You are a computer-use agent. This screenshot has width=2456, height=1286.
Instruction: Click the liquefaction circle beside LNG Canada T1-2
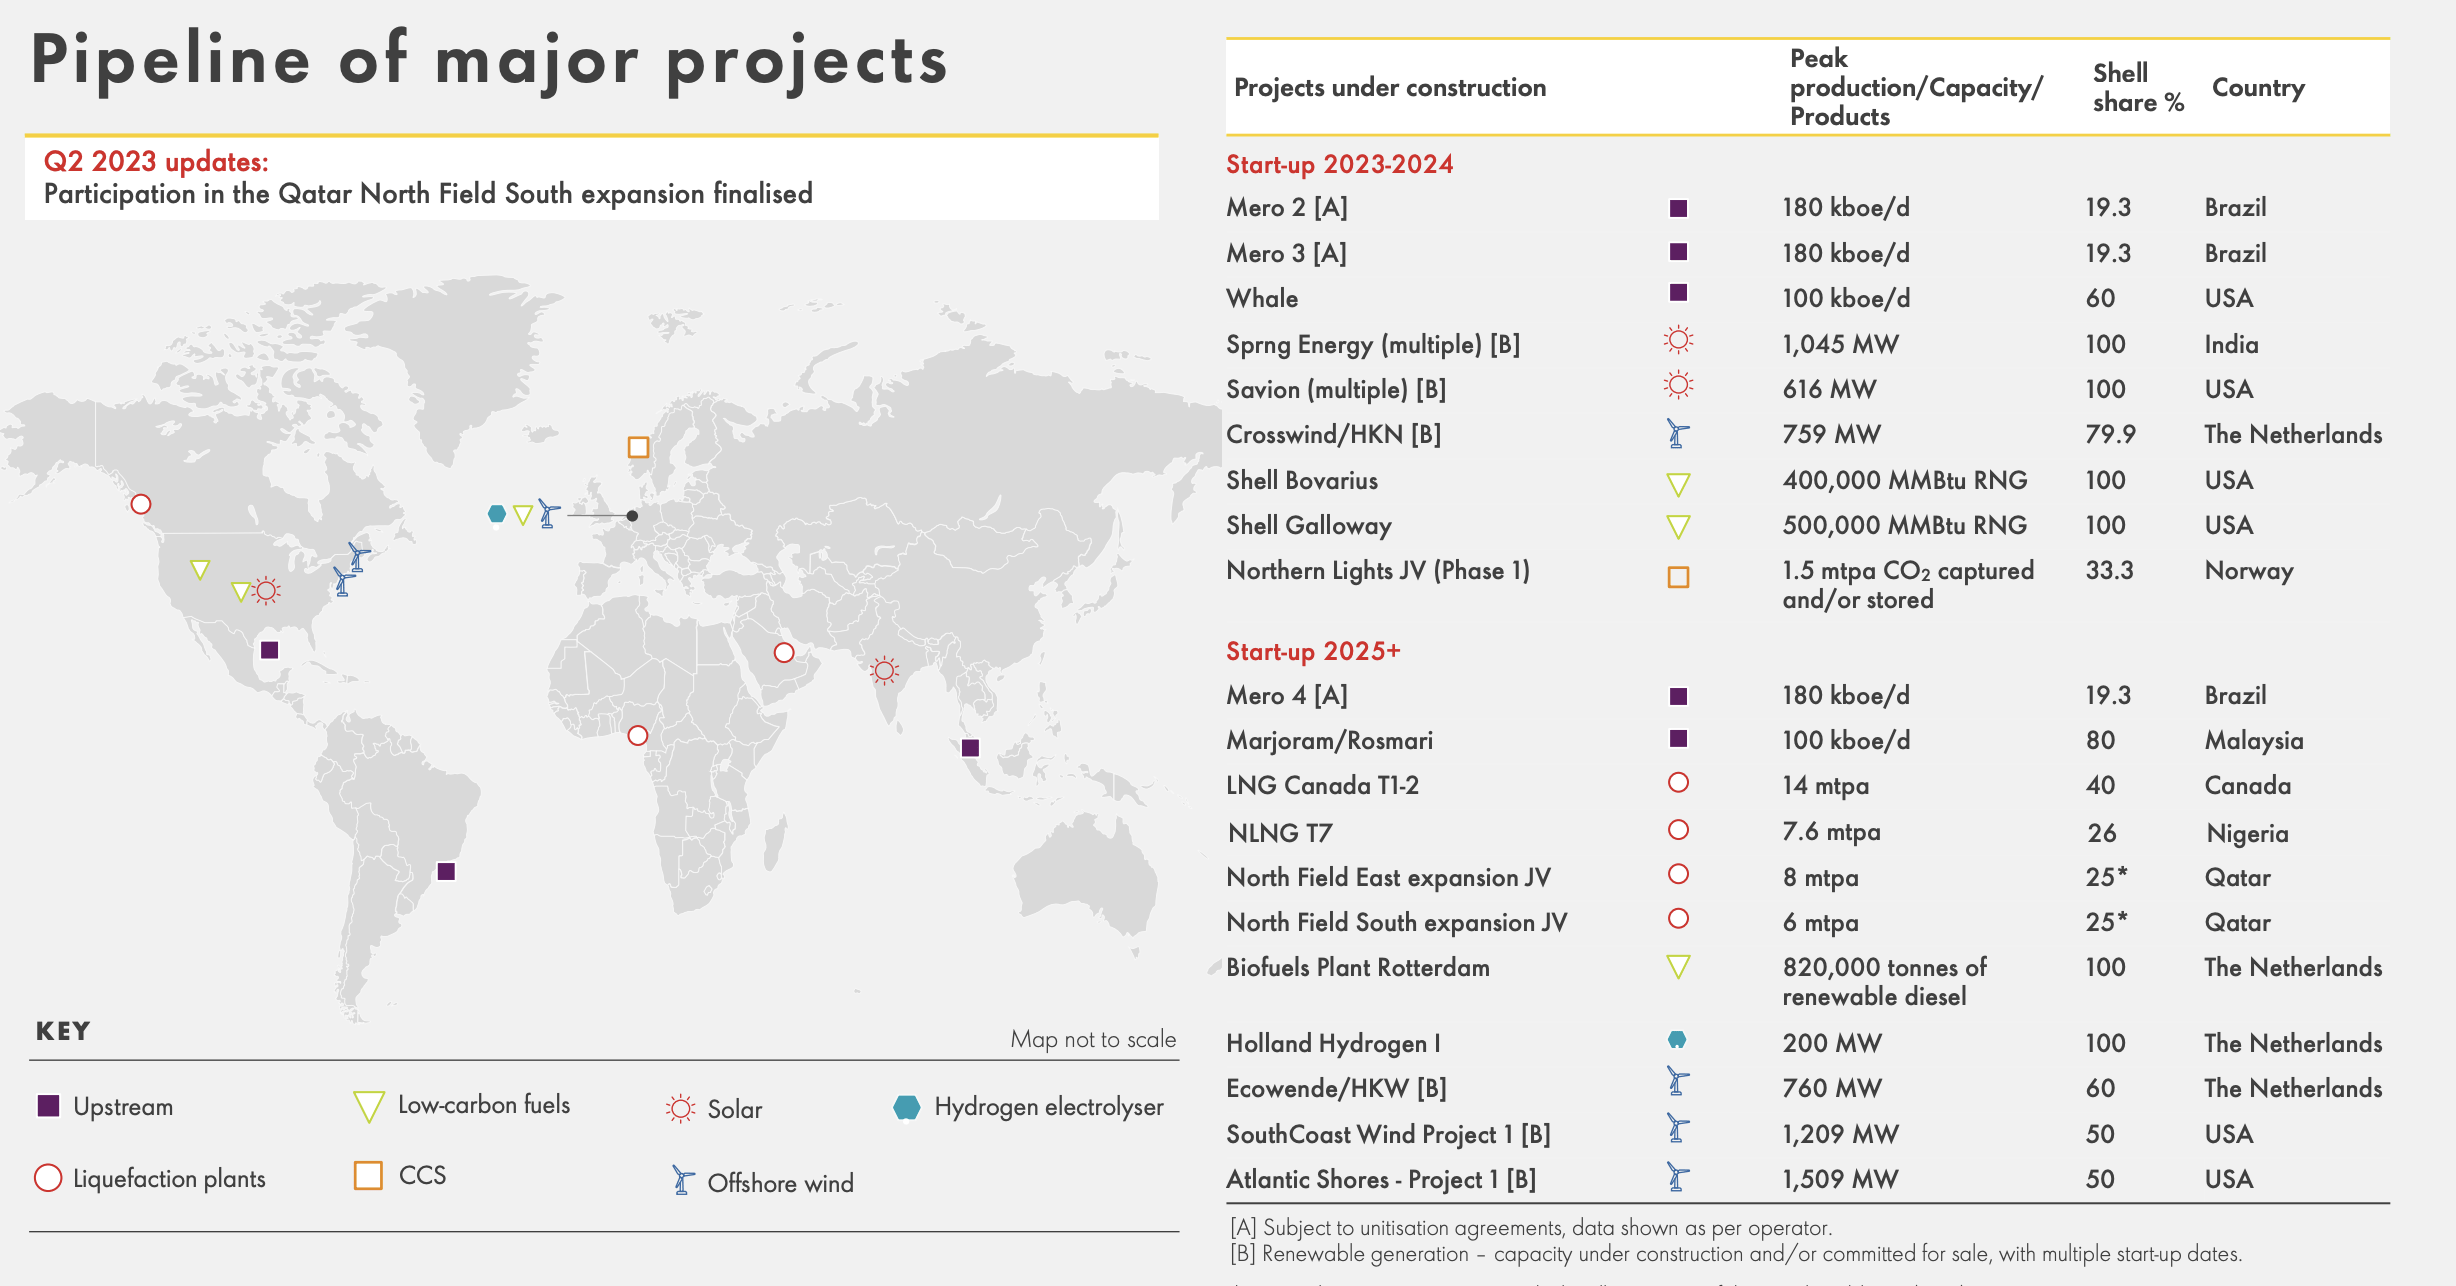coord(1679,782)
